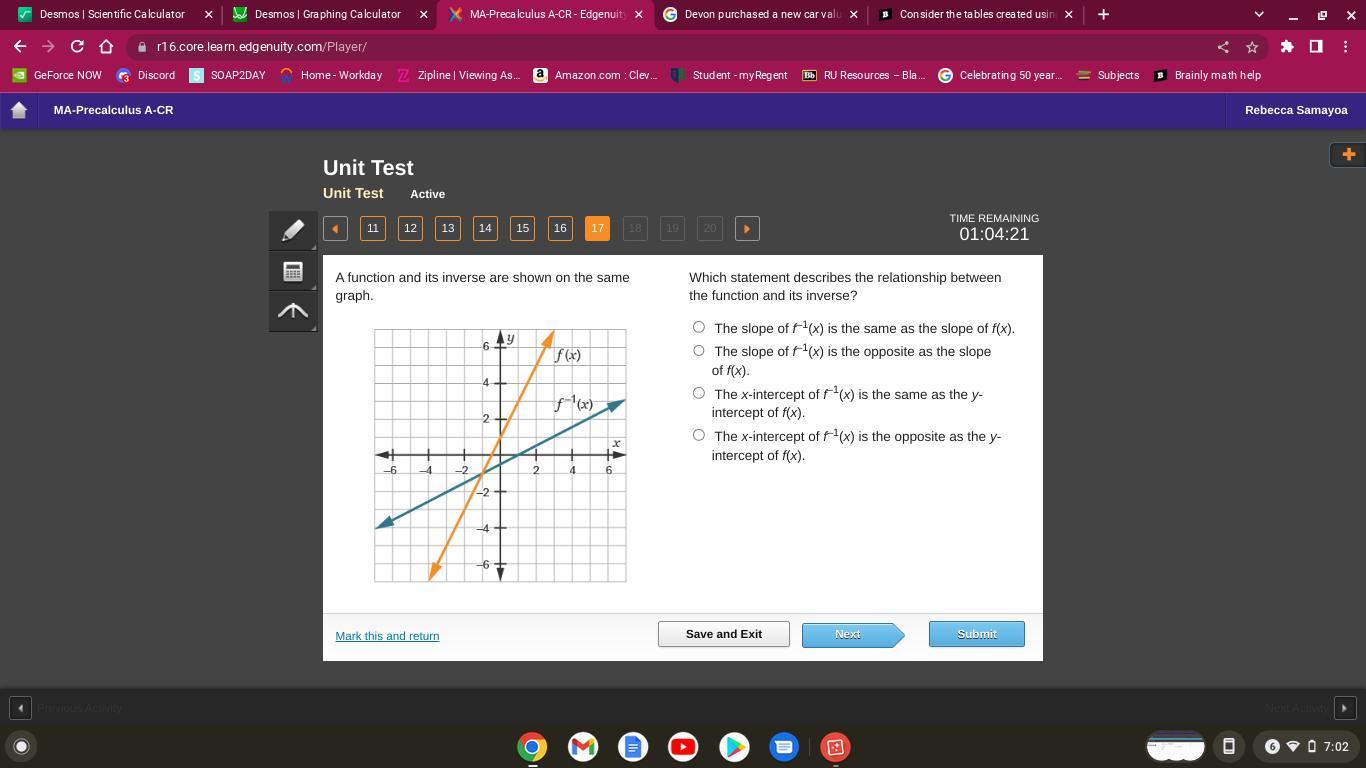The height and width of the screenshot is (768, 1366).
Task: Open the GeForce NOW bookmark
Action: point(57,75)
